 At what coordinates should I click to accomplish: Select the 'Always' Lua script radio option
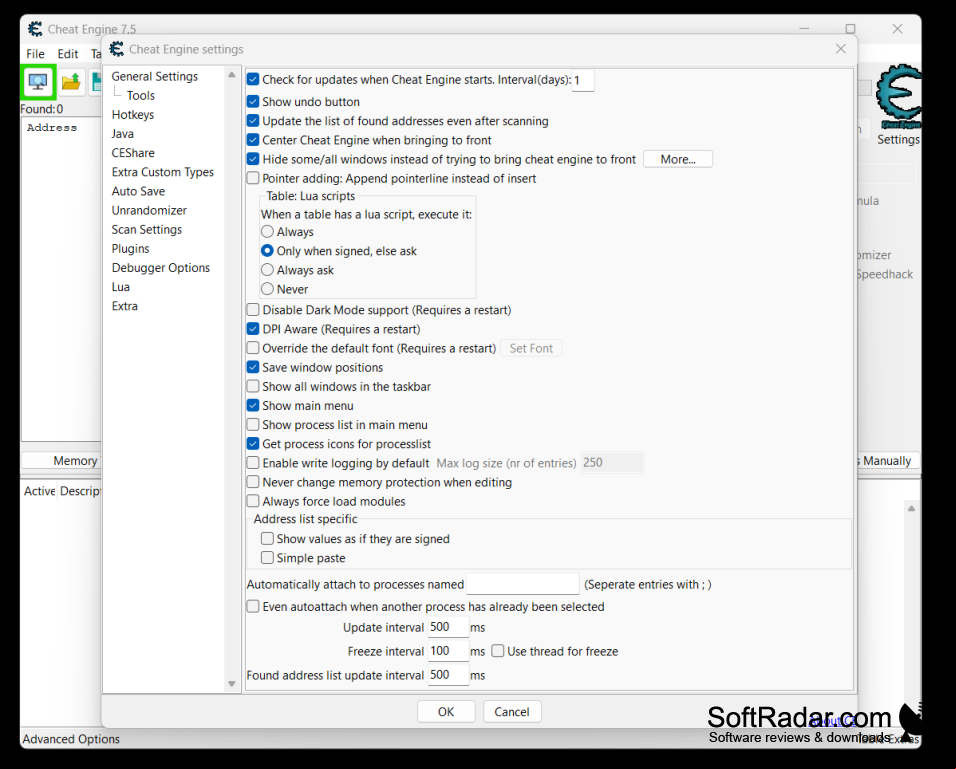pyautogui.click(x=267, y=232)
